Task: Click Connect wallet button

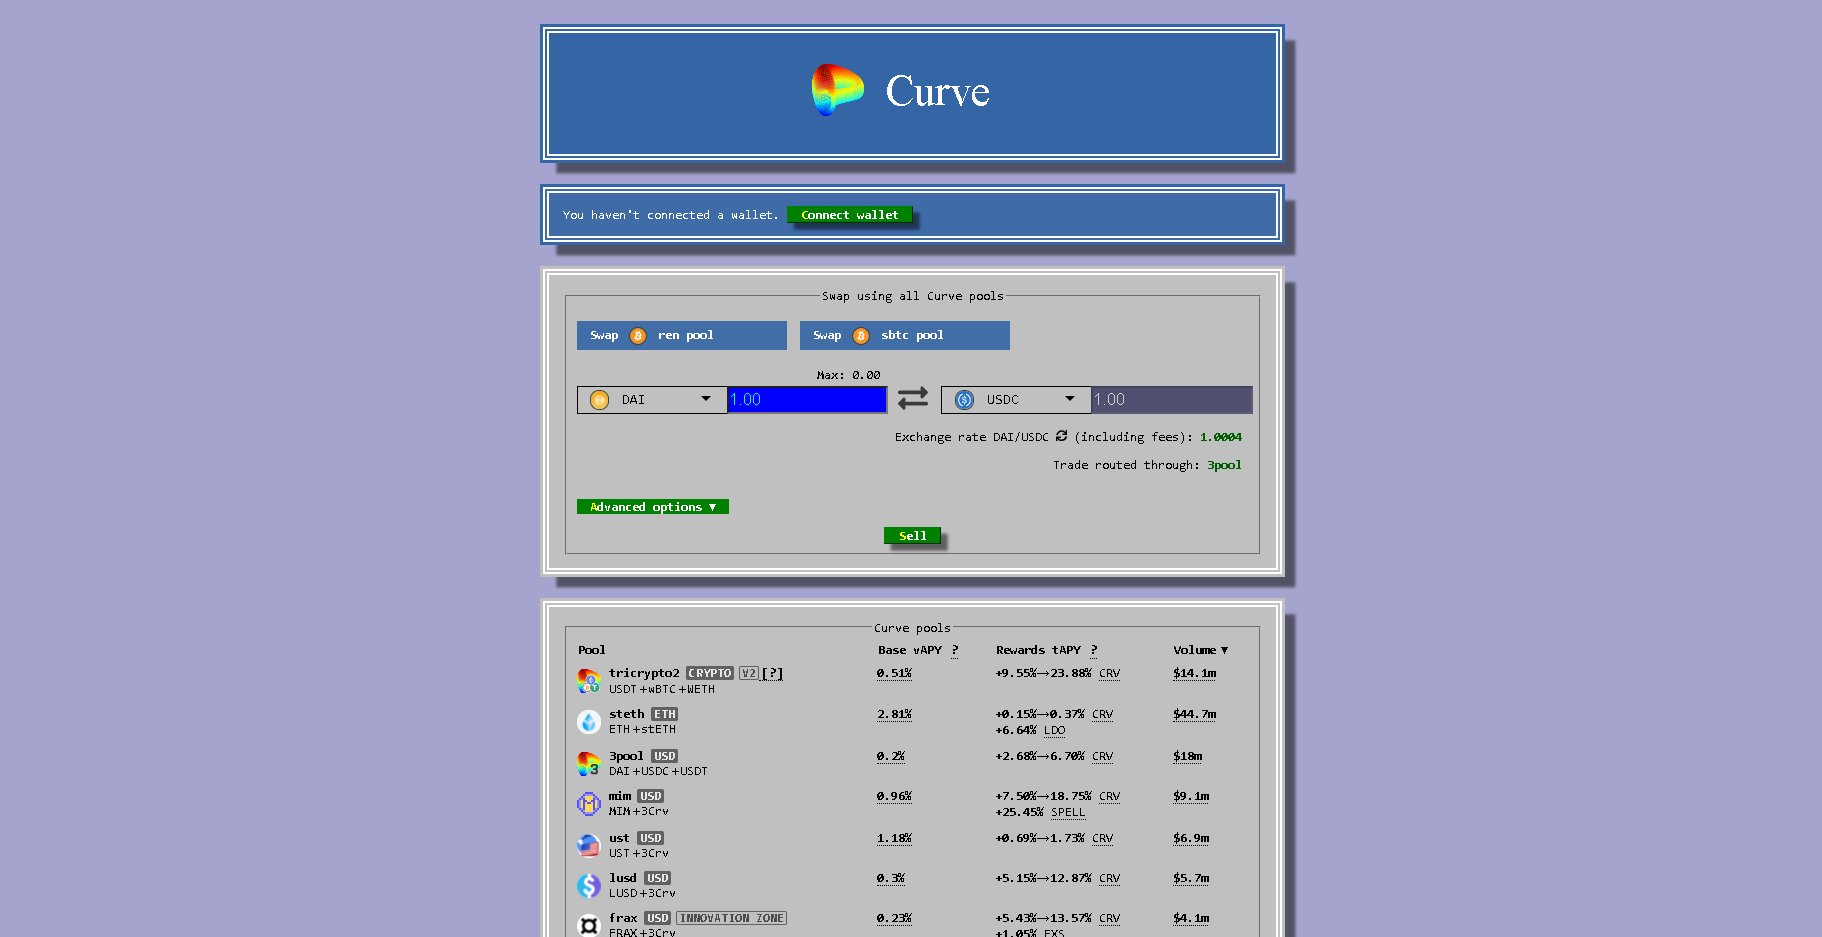Action: pos(850,215)
